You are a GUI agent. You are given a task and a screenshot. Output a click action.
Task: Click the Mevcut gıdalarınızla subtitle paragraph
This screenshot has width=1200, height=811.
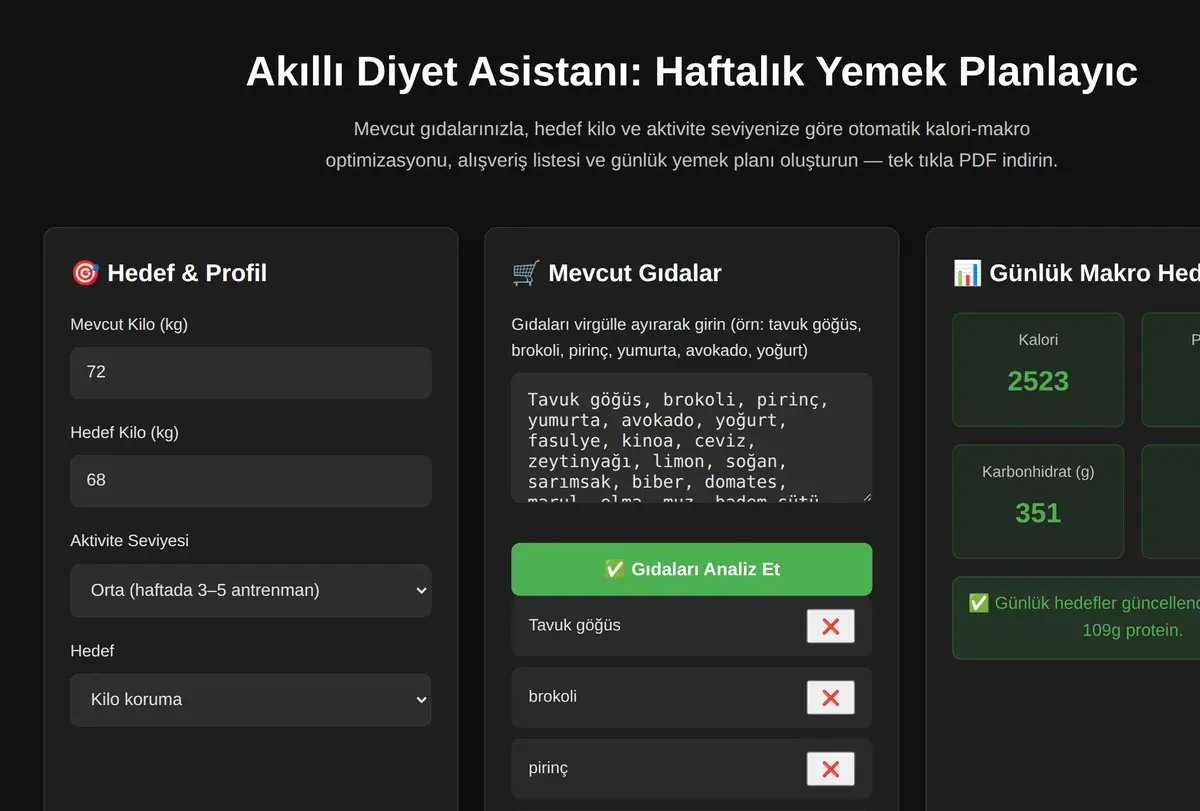pos(691,144)
